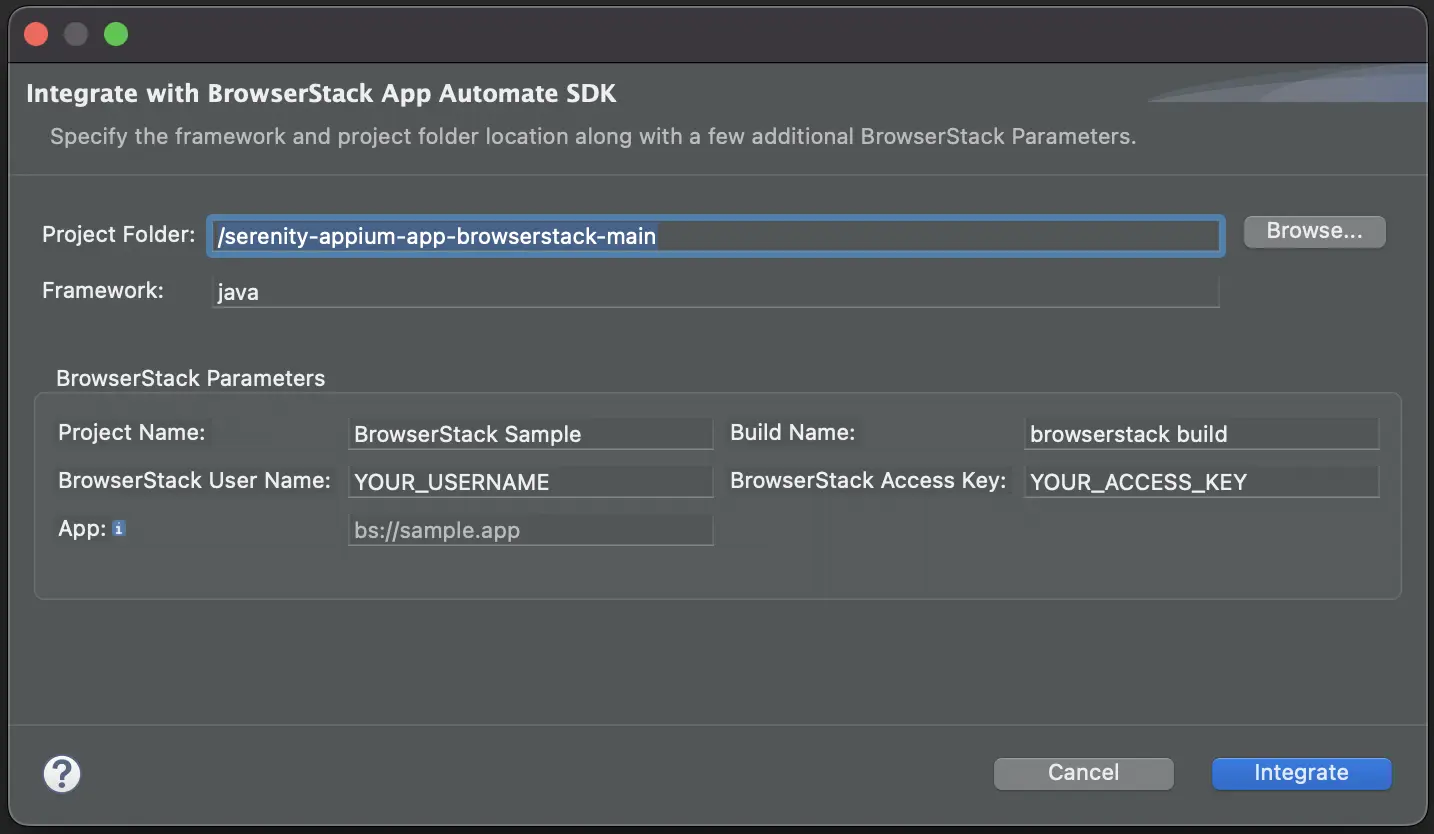Click the BrowserStack Parameters group title
Viewport: 1434px width, 834px height.
190,379
